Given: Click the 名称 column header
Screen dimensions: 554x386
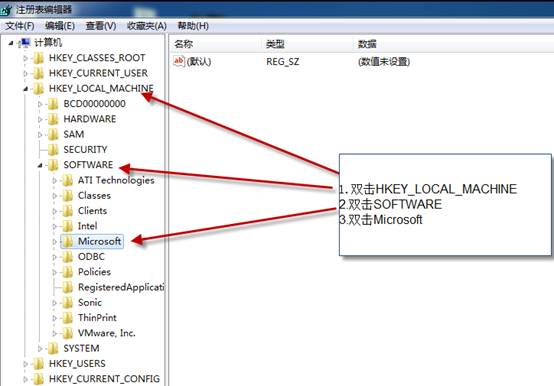Looking at the screenshot, I should click(x=184, y=44).
